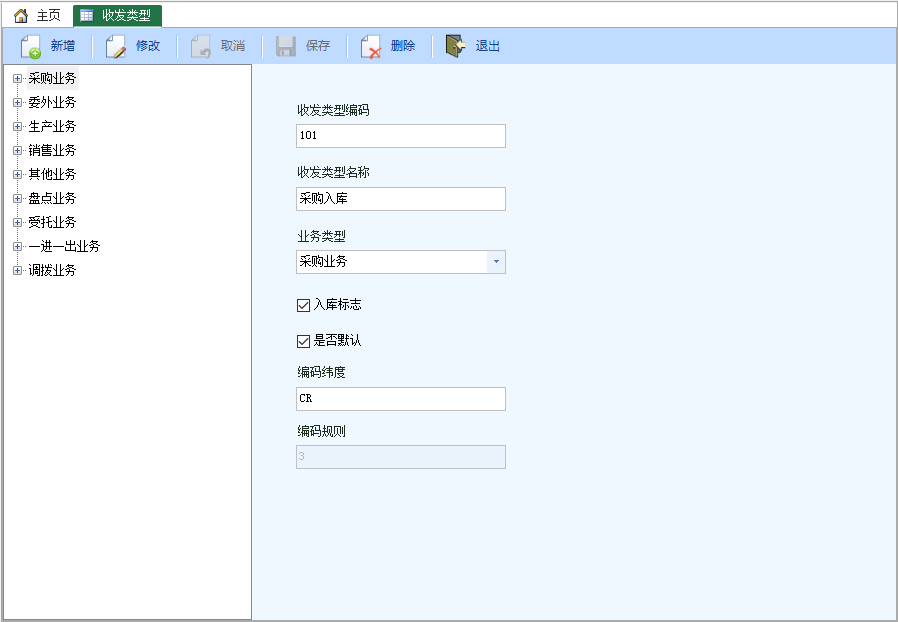Click the 新增 text label
The height and width of the screenshot is (622, 898).
pos(63,46)
